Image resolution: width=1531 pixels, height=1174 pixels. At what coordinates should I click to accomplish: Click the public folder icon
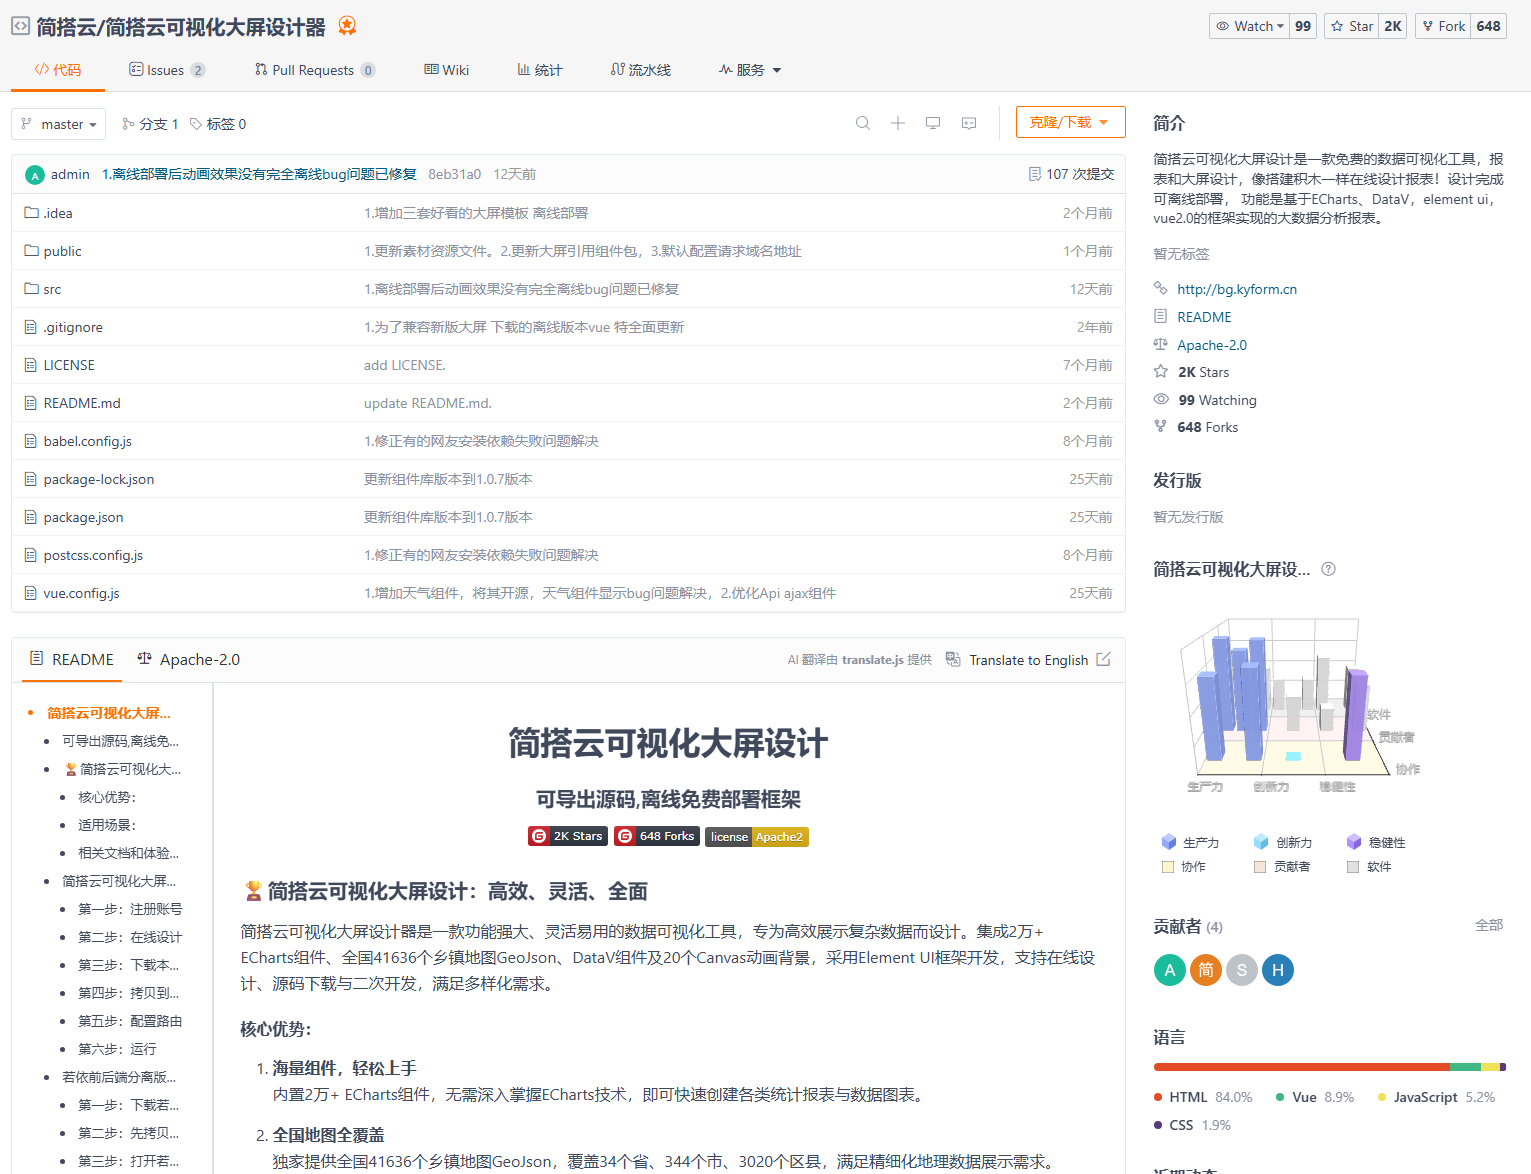pos(31,251)
